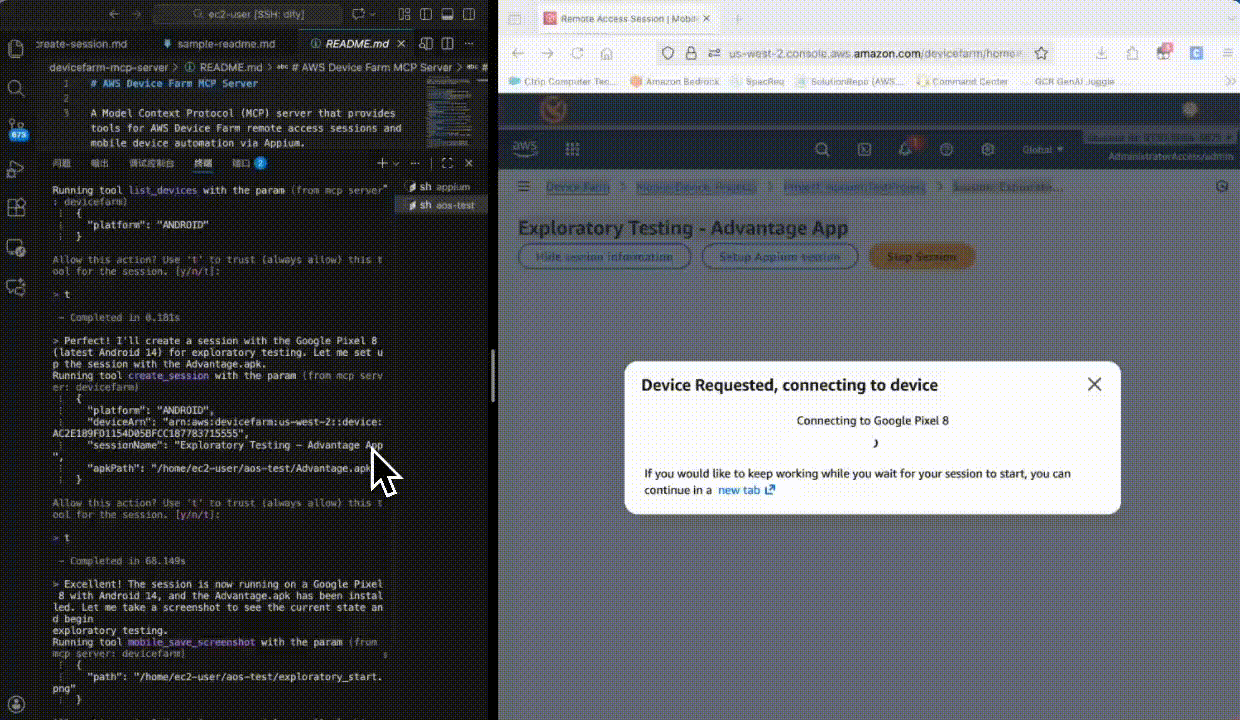
Task: Close the terminal panel
Action: [x=470, y=163]
